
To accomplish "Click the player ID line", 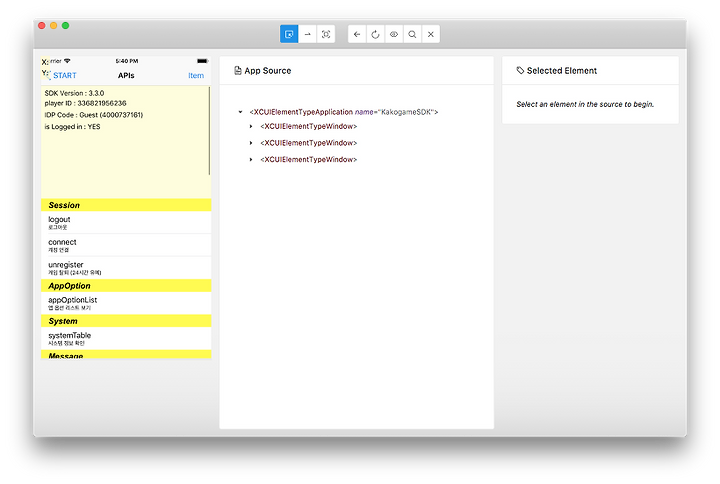I will 85,103.
